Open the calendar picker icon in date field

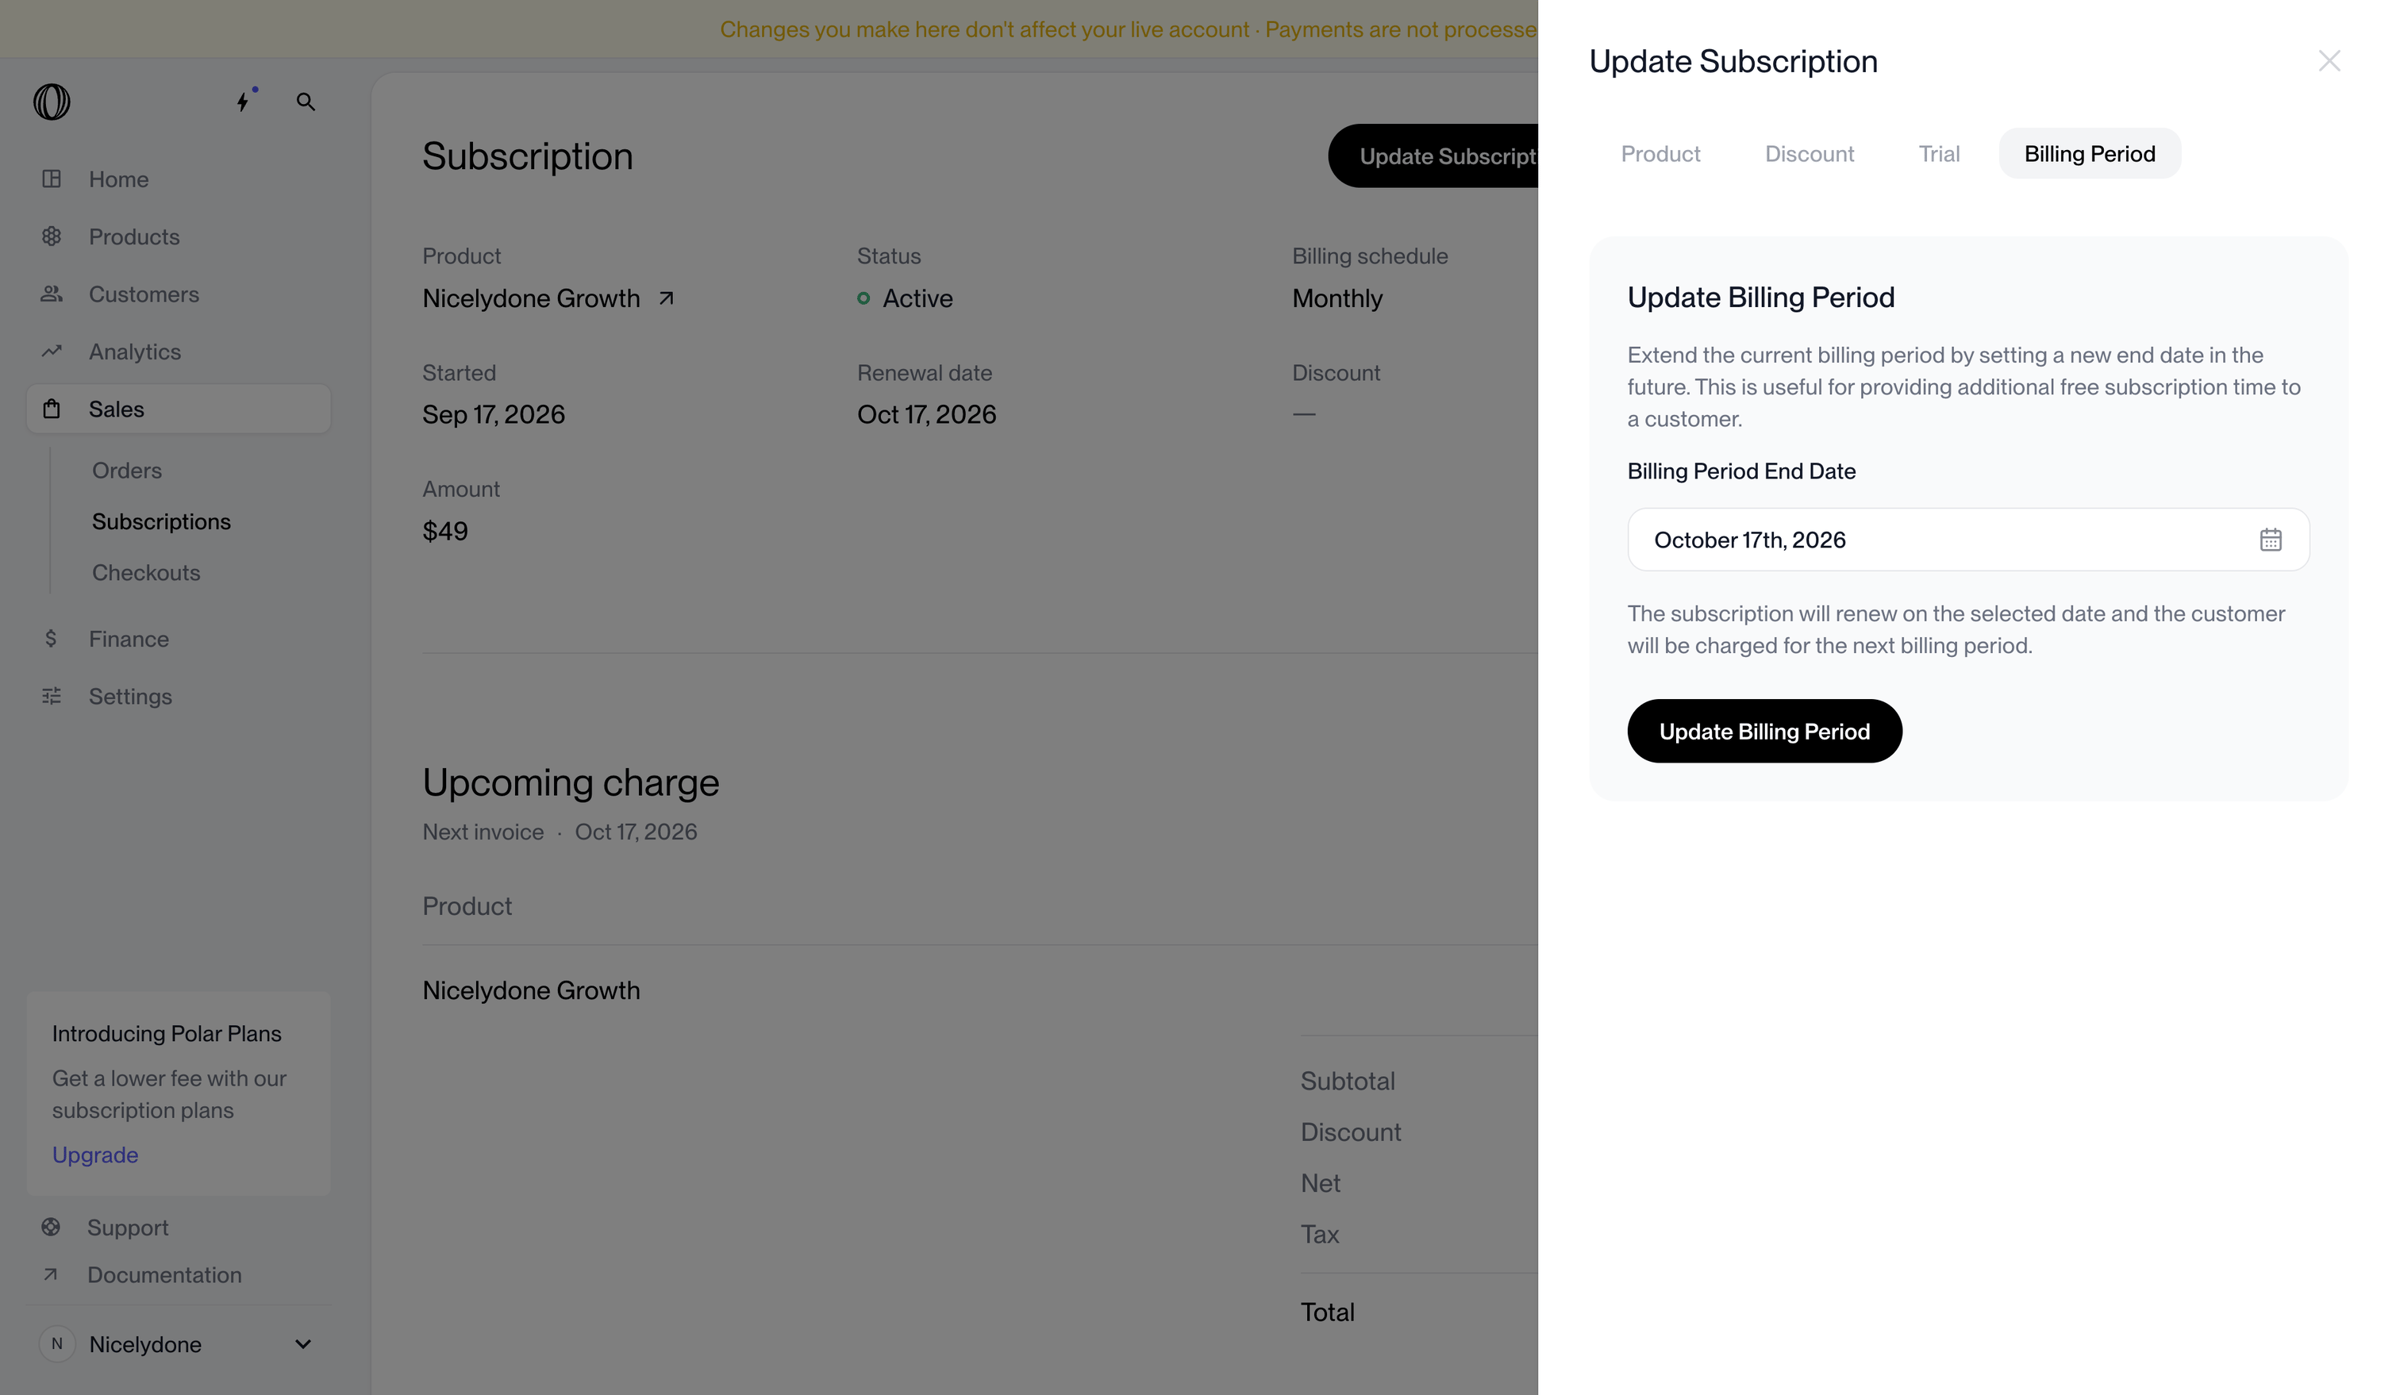pos(2270,540)
